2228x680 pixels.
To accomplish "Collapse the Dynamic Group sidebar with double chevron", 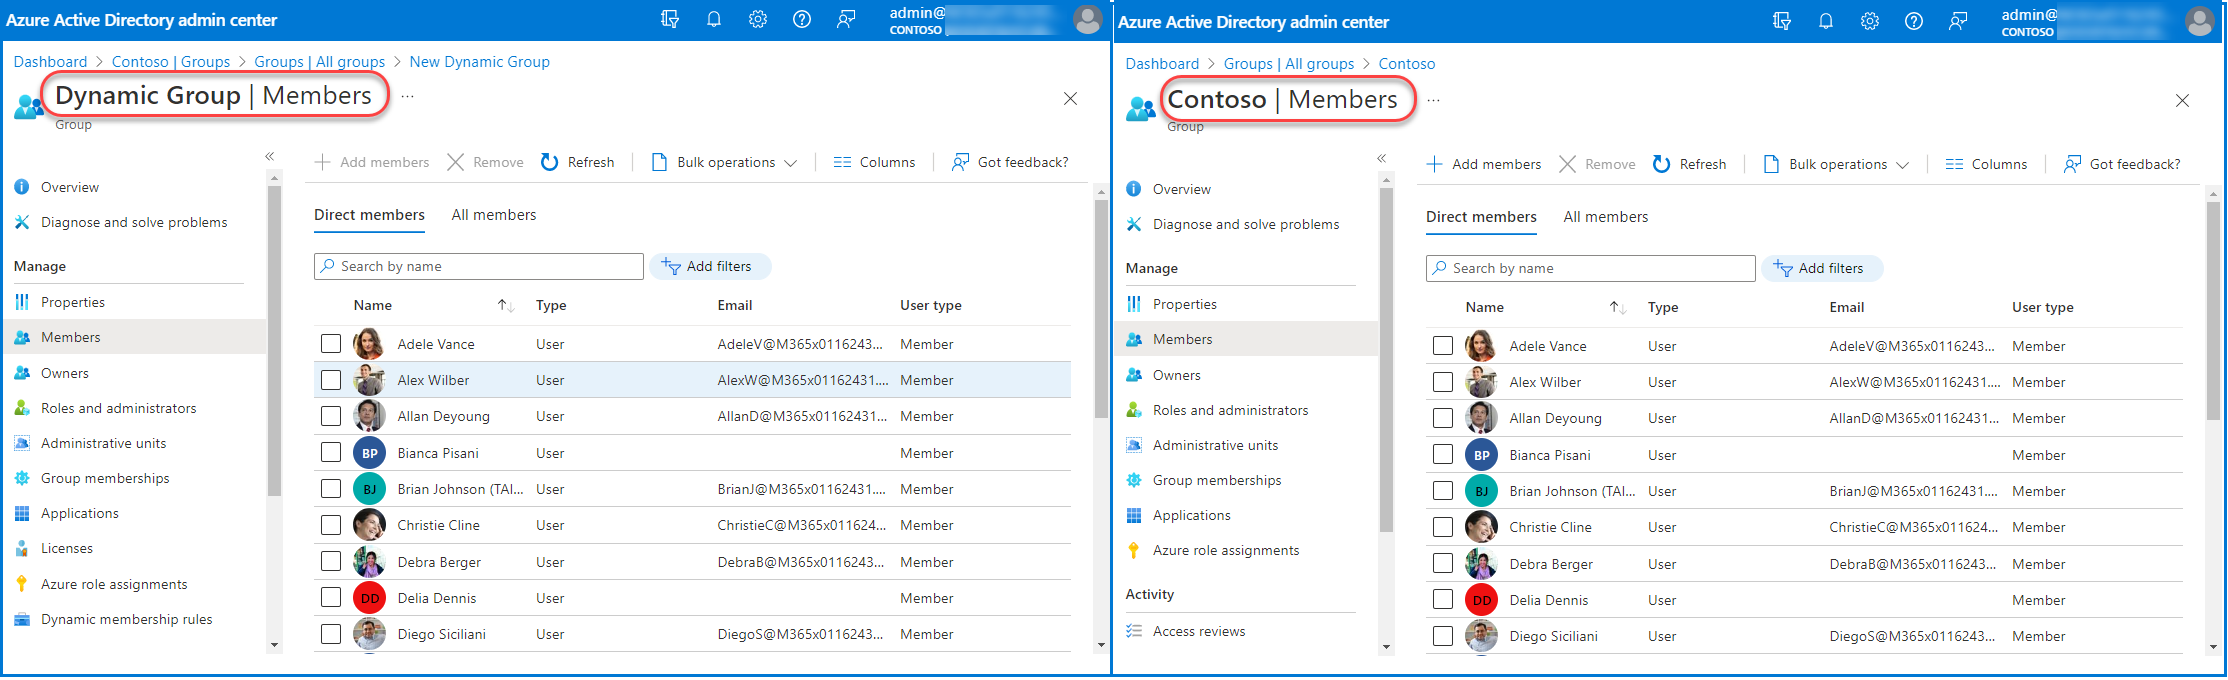I will pos(270,156).
